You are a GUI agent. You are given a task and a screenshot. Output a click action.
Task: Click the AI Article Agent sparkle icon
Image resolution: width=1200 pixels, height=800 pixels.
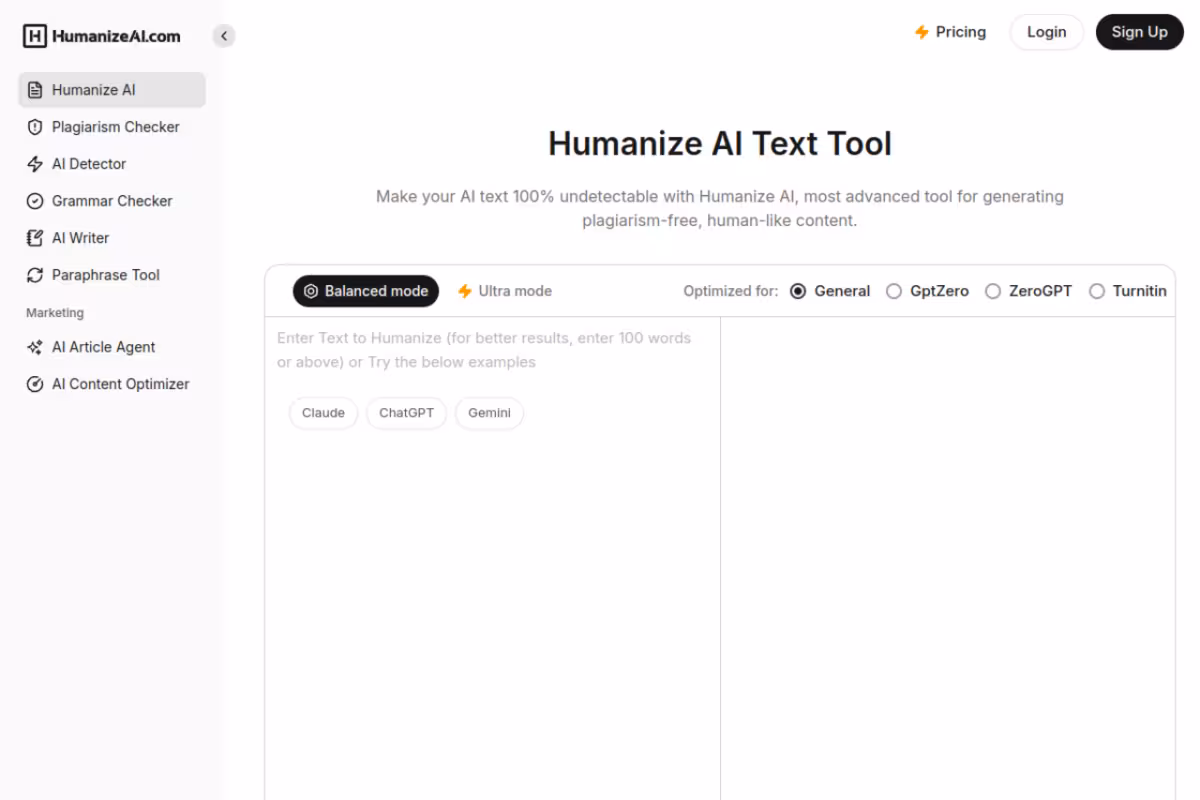point(35,347)
